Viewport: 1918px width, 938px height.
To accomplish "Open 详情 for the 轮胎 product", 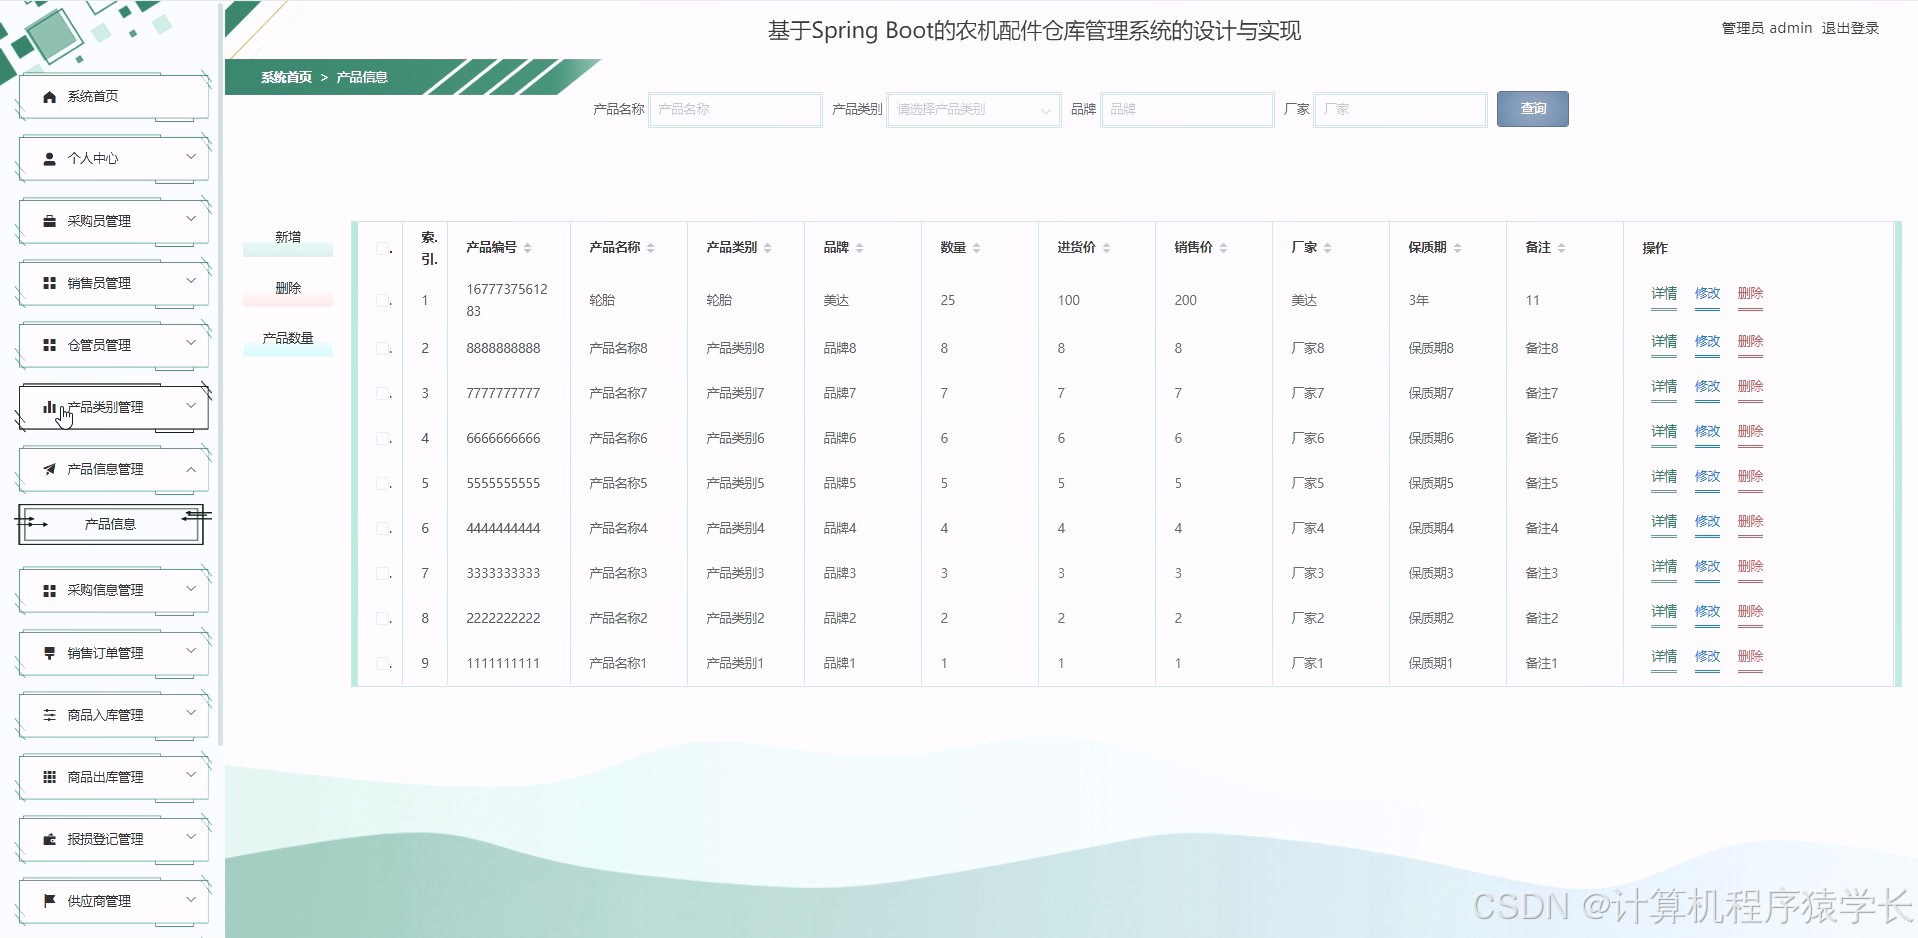I will point(1663,293).
